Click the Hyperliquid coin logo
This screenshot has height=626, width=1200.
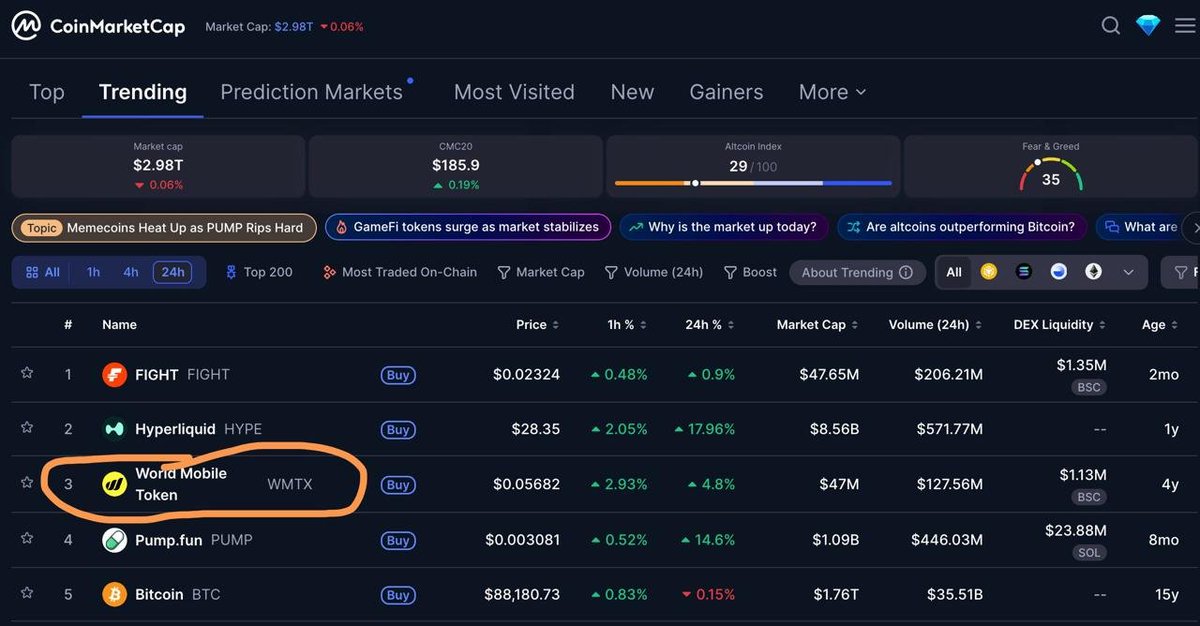click(x=115, y=429)
